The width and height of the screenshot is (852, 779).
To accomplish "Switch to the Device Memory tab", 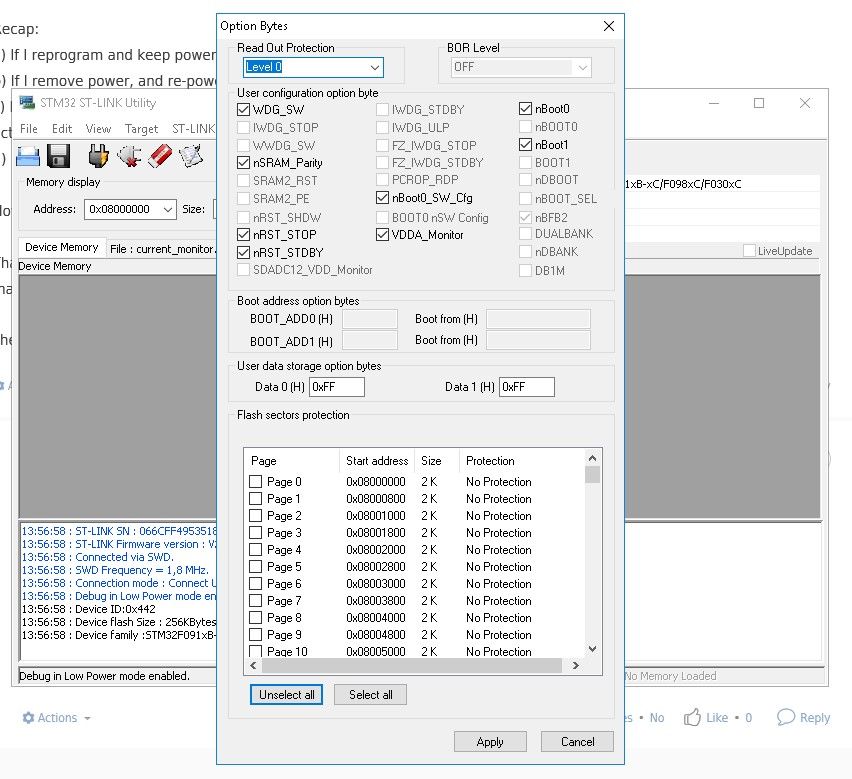I will [62, 248].
